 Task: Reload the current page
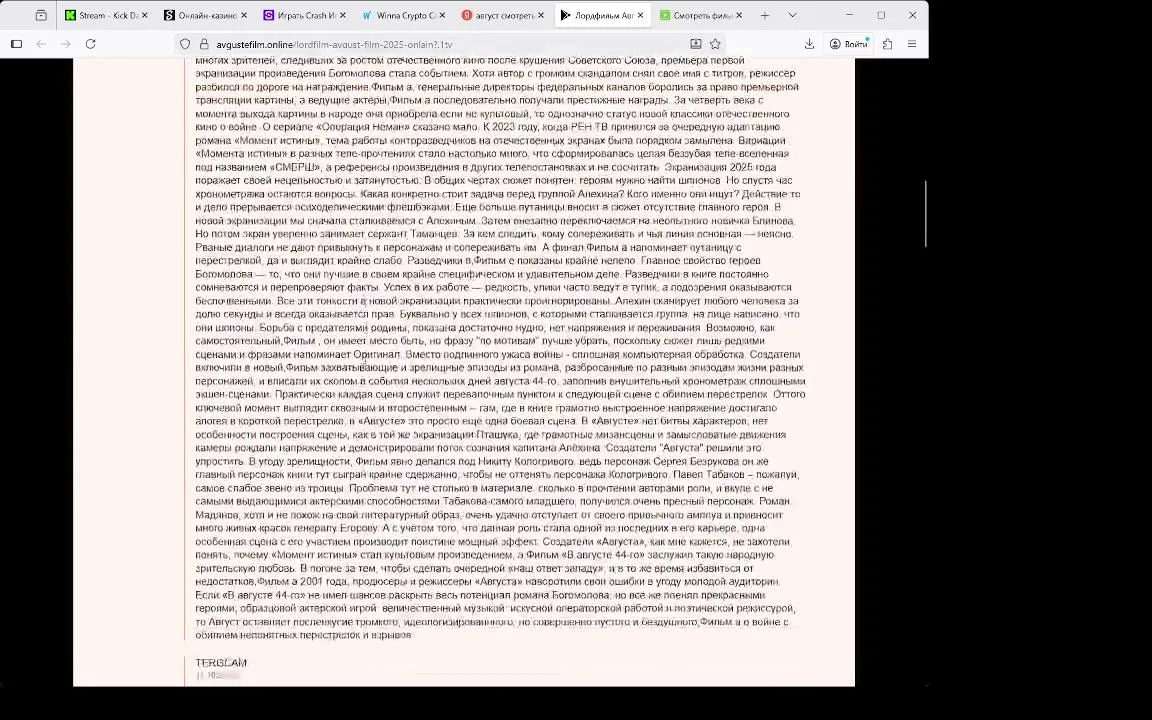(x=90, y=44)
